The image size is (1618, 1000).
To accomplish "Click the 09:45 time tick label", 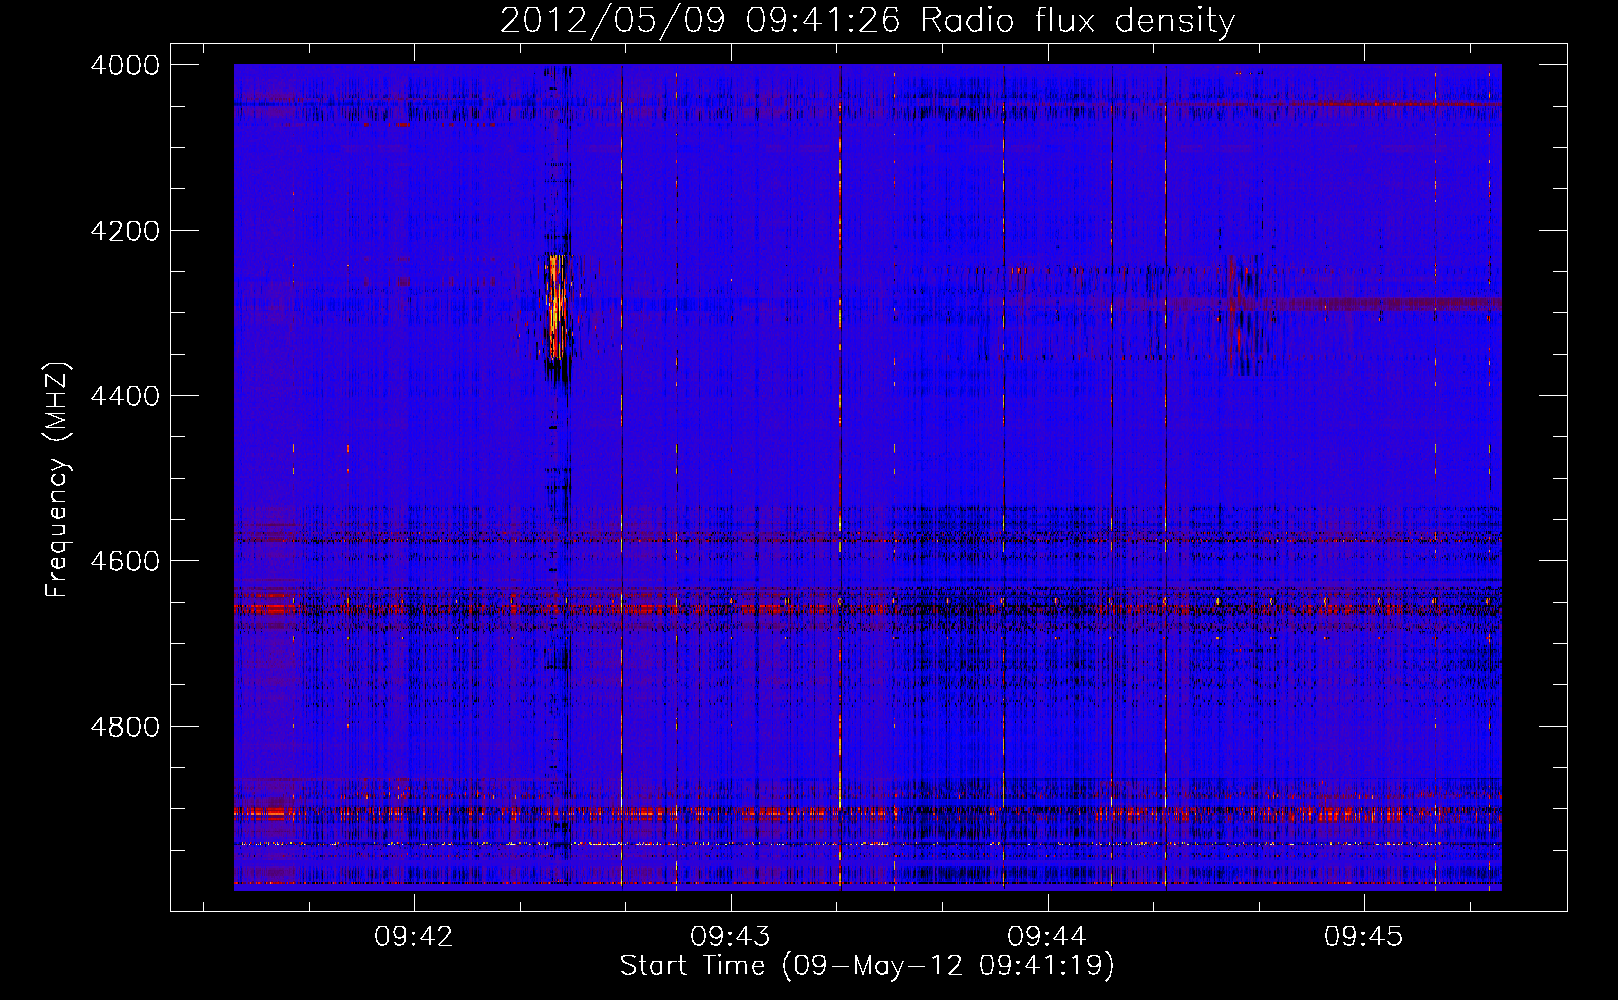I will (1364, 937).
